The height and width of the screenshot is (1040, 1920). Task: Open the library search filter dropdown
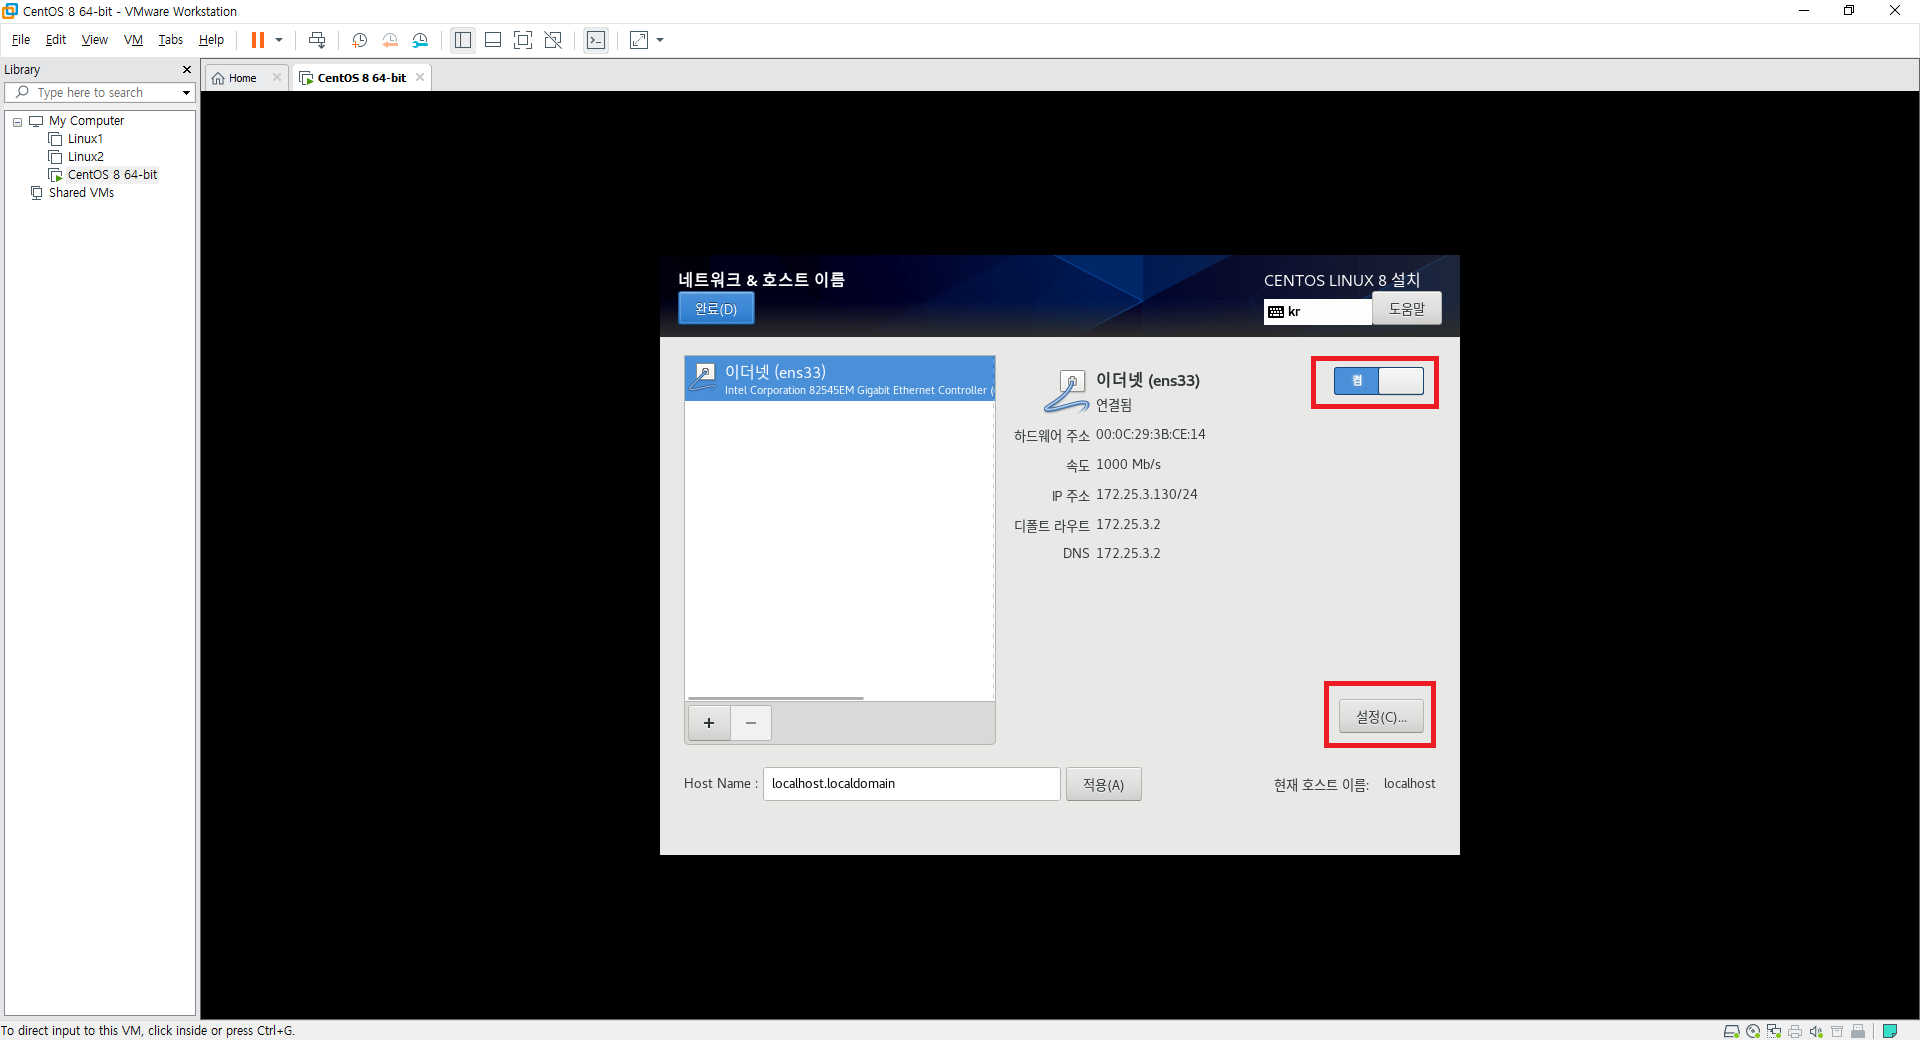click(186, 93)
